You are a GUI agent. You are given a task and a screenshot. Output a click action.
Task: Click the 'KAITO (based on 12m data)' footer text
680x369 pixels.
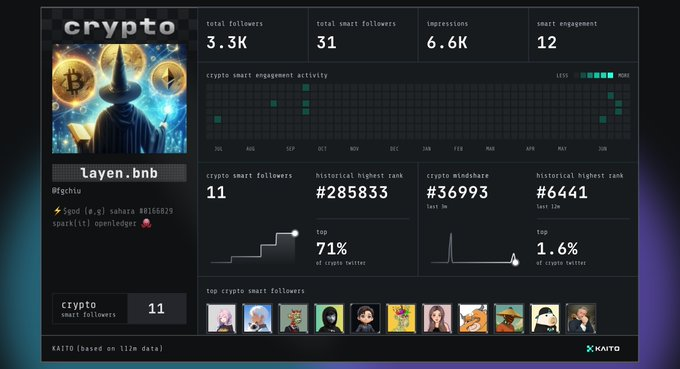click(x=108, y=348)
